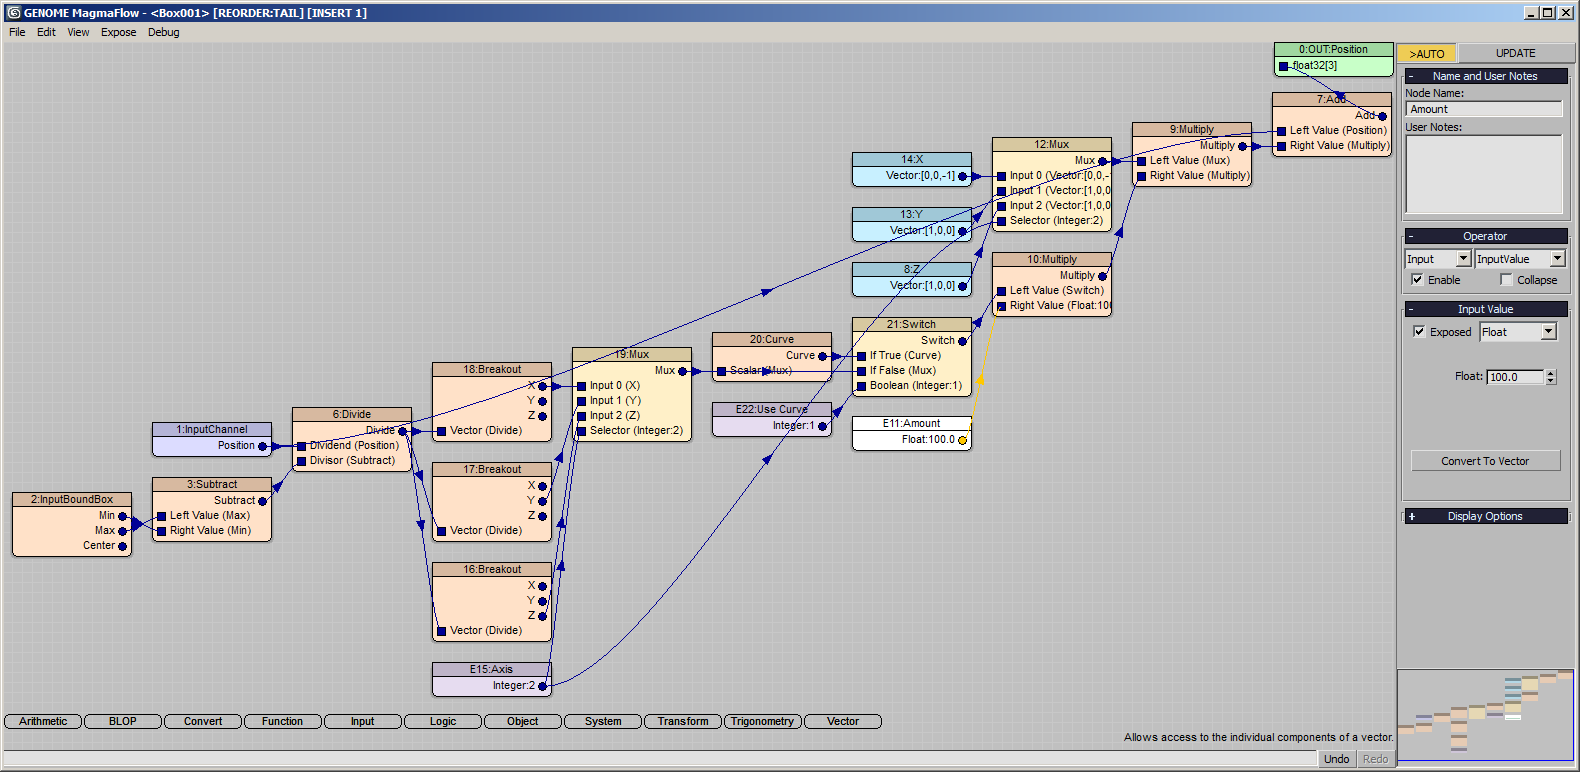Open the File menu
The image size is (1580, 772).
tap(17, 32)
